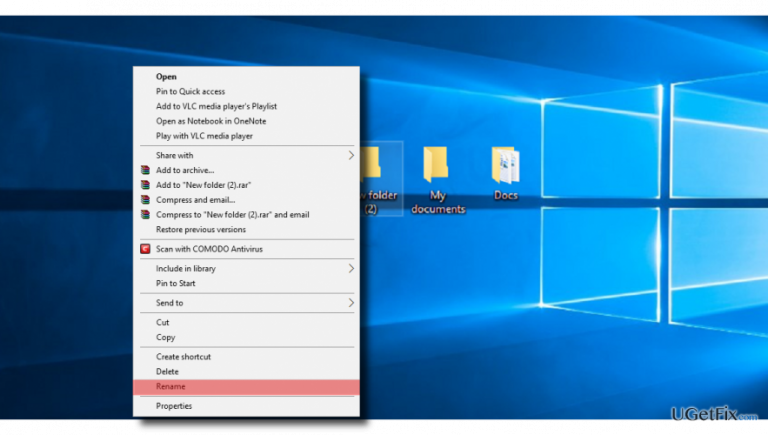Select Delete in the context menu

pos(246,371)
